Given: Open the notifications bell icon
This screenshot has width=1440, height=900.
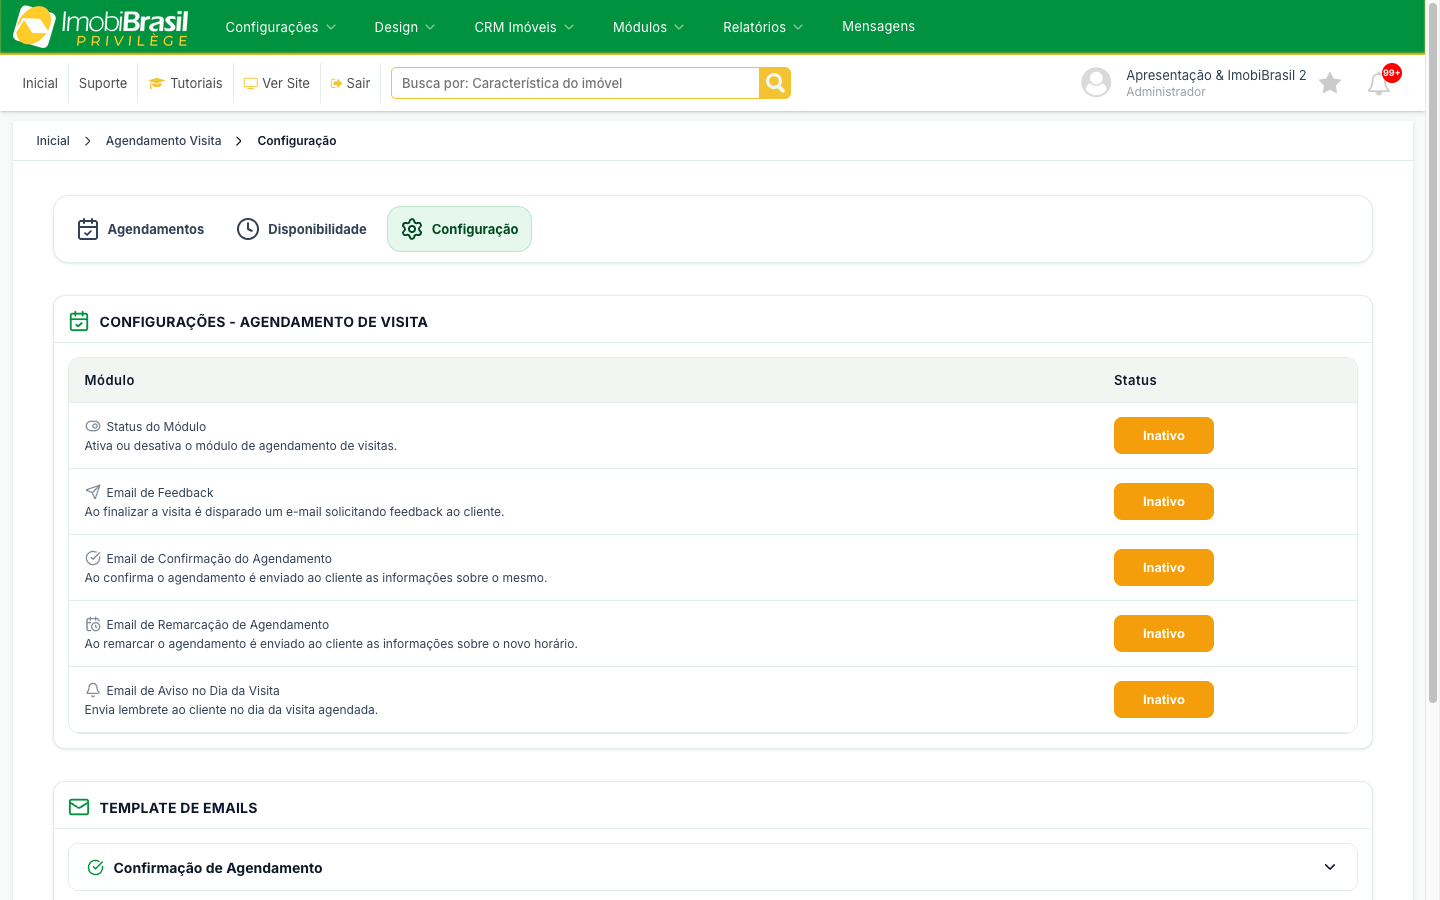Looking at the screenshot, I should click(1378, 84).
